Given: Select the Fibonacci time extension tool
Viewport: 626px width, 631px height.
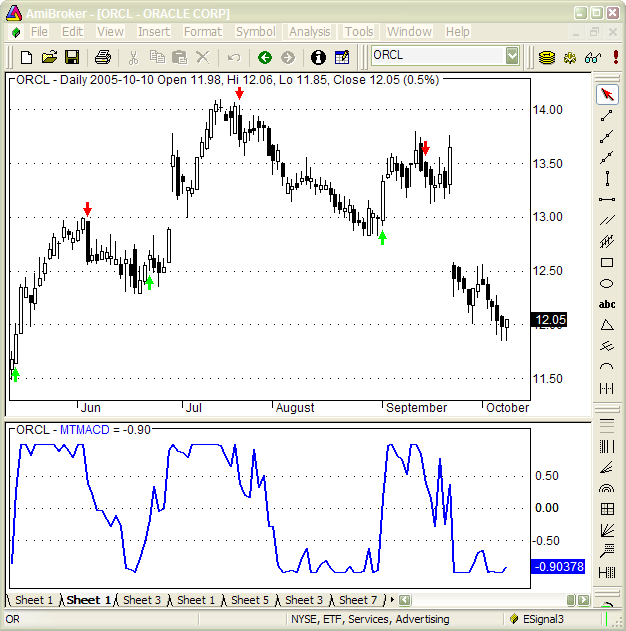Looking at the screenshot, I should click(x=607, y=572).
